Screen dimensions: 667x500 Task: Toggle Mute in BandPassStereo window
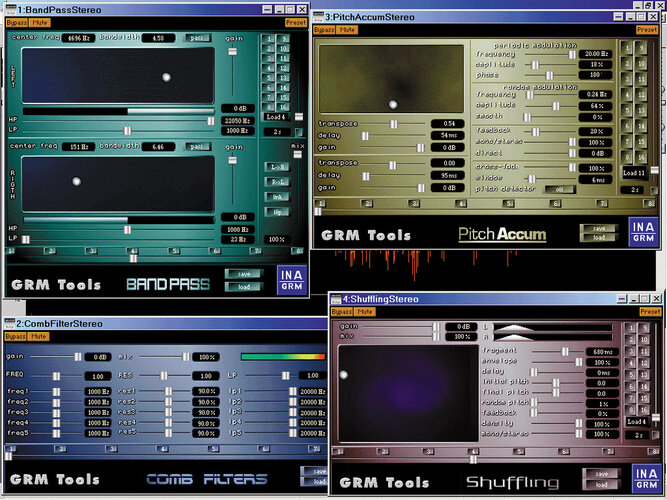click(40, 23)
